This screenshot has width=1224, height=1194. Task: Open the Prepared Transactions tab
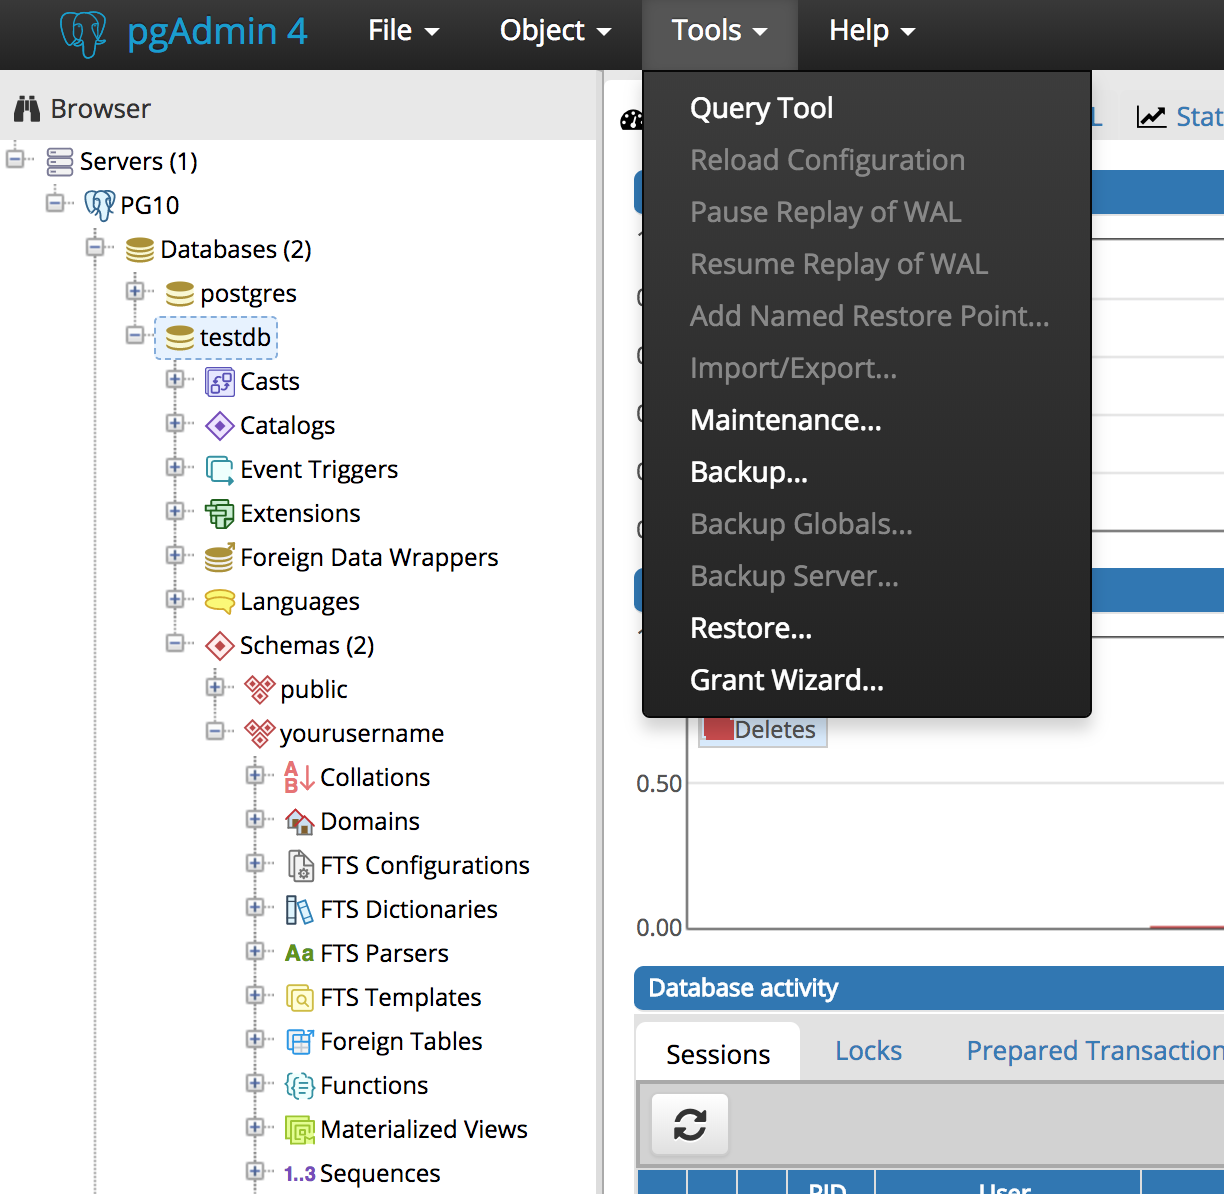1094,1051
